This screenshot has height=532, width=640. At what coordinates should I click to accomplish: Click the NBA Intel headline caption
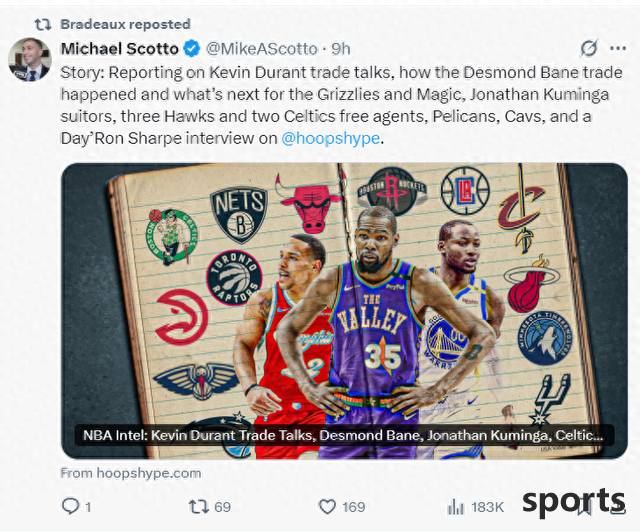pos(343,435)
